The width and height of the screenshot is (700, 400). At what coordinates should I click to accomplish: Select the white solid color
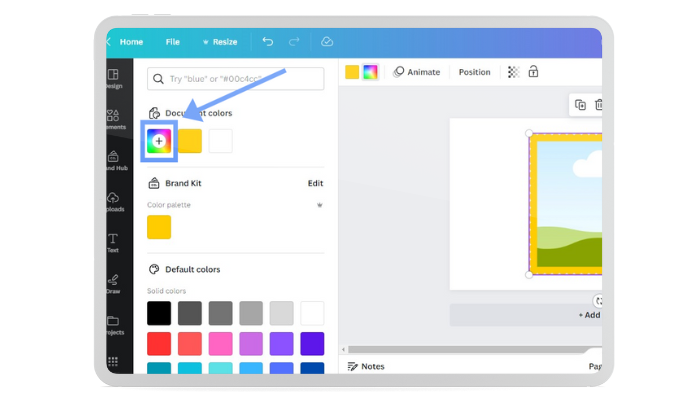coord(312,313)
